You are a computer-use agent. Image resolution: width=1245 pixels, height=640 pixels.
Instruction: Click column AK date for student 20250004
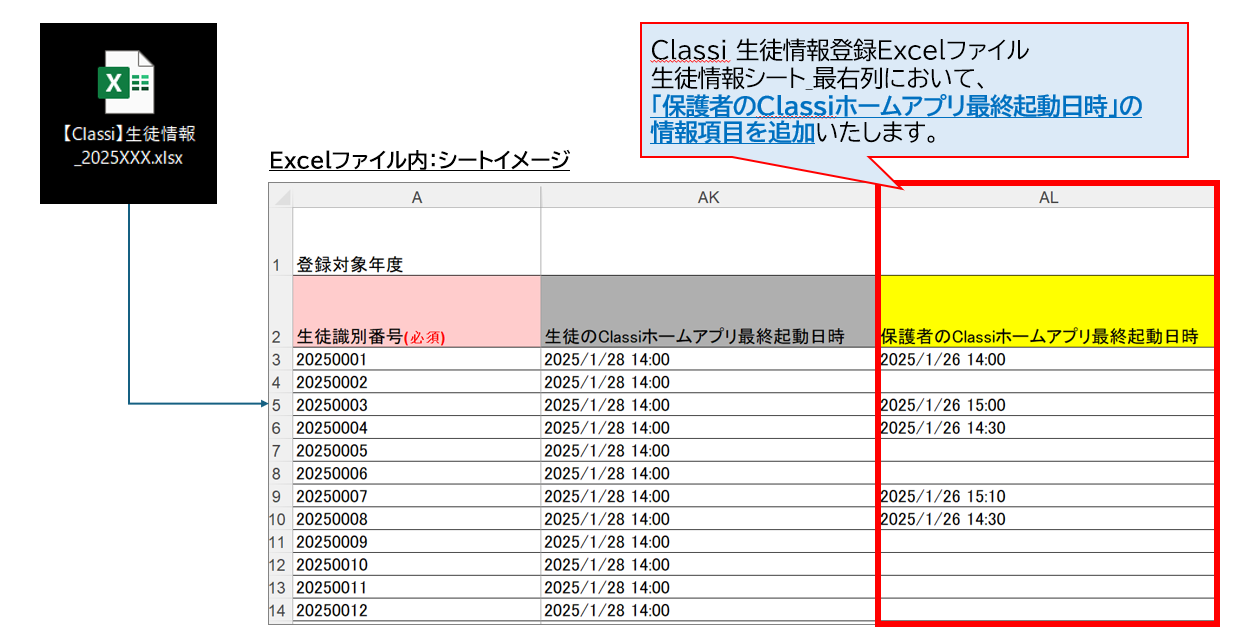[x=708, y=428]
